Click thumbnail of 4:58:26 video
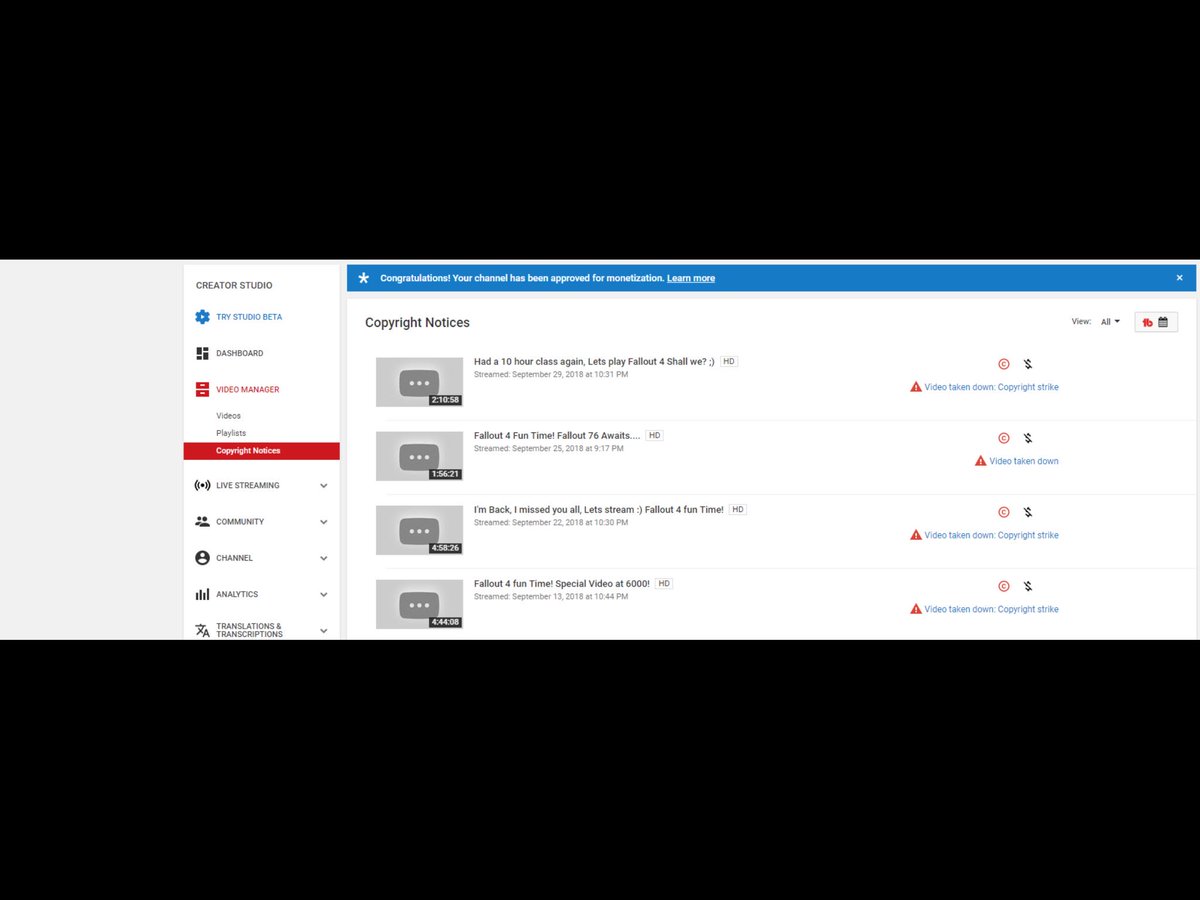Image resolution: width=1200 pixels, height=900 pixels. 419,530
